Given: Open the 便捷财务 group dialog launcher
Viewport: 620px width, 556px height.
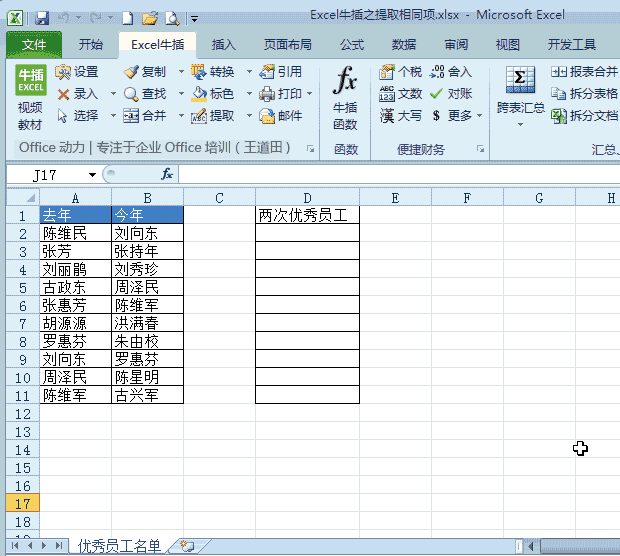Looking at the screenshot, I should [x=480, y=149].
